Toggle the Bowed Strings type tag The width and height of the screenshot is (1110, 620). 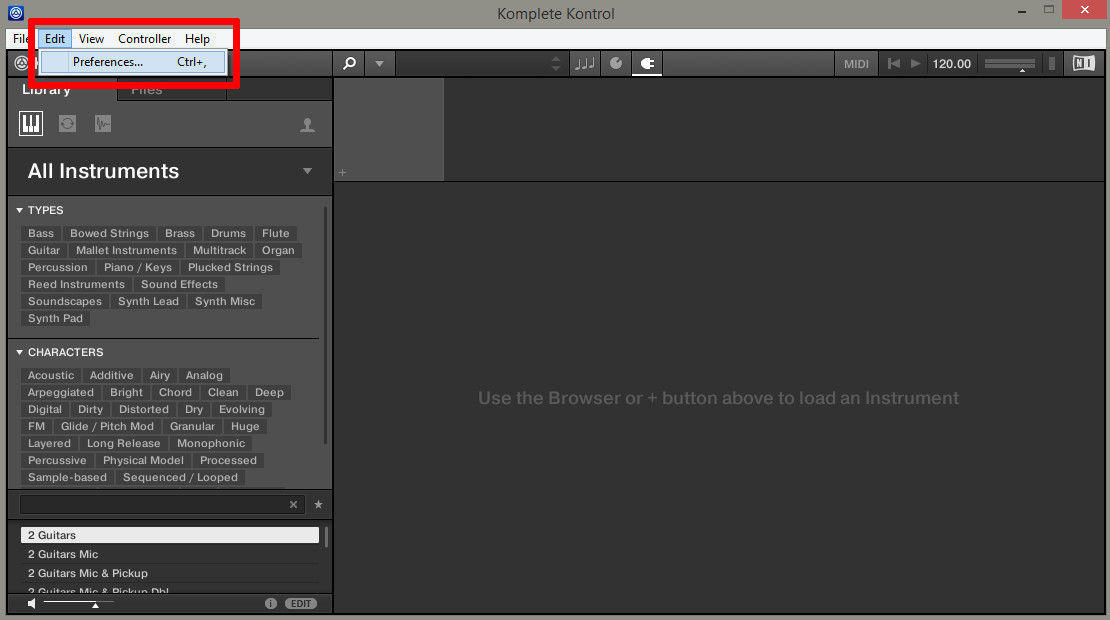tap(110, 234)
